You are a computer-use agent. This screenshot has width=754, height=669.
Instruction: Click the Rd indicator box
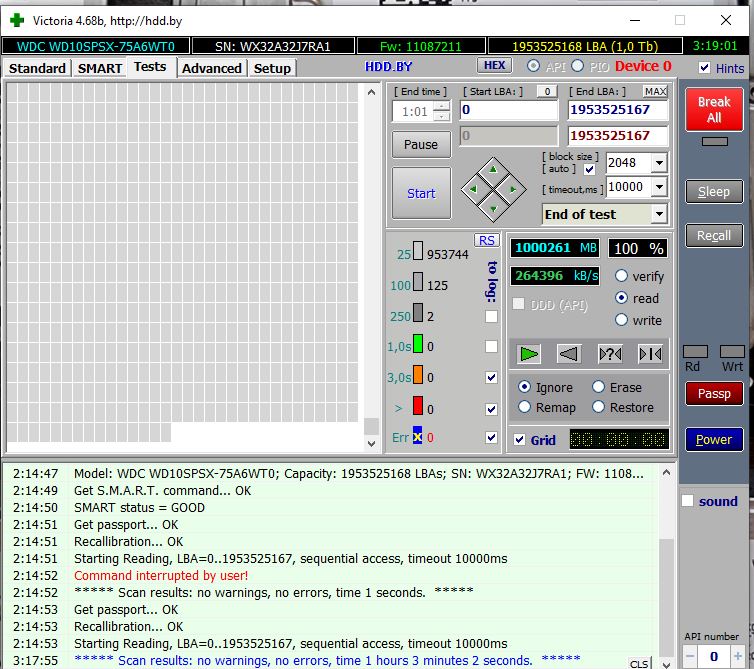[695, 352]
